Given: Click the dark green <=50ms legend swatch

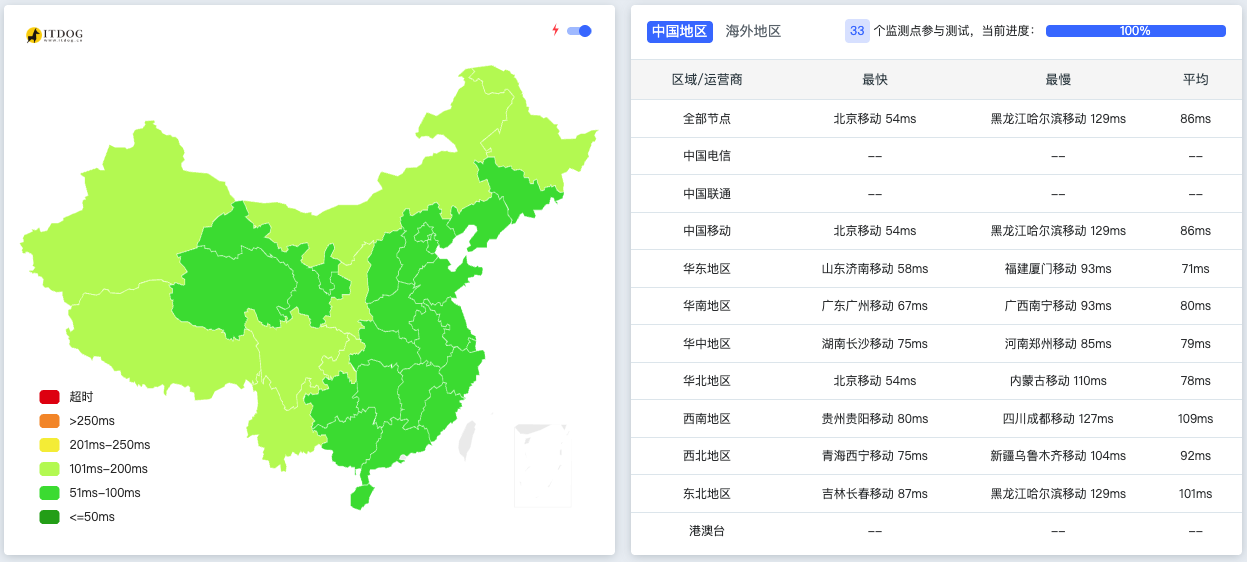Looking at the screenshot, I should pos(50,517).
